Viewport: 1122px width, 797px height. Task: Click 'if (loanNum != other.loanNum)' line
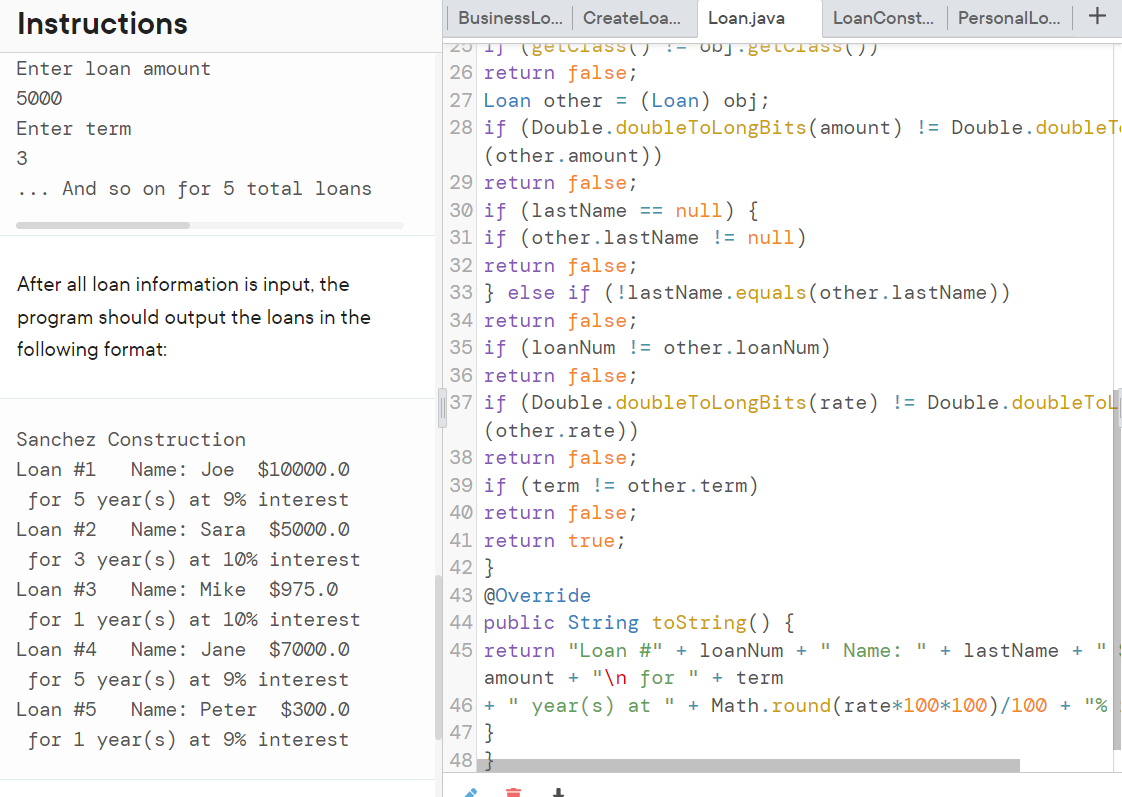pos(657,348)
